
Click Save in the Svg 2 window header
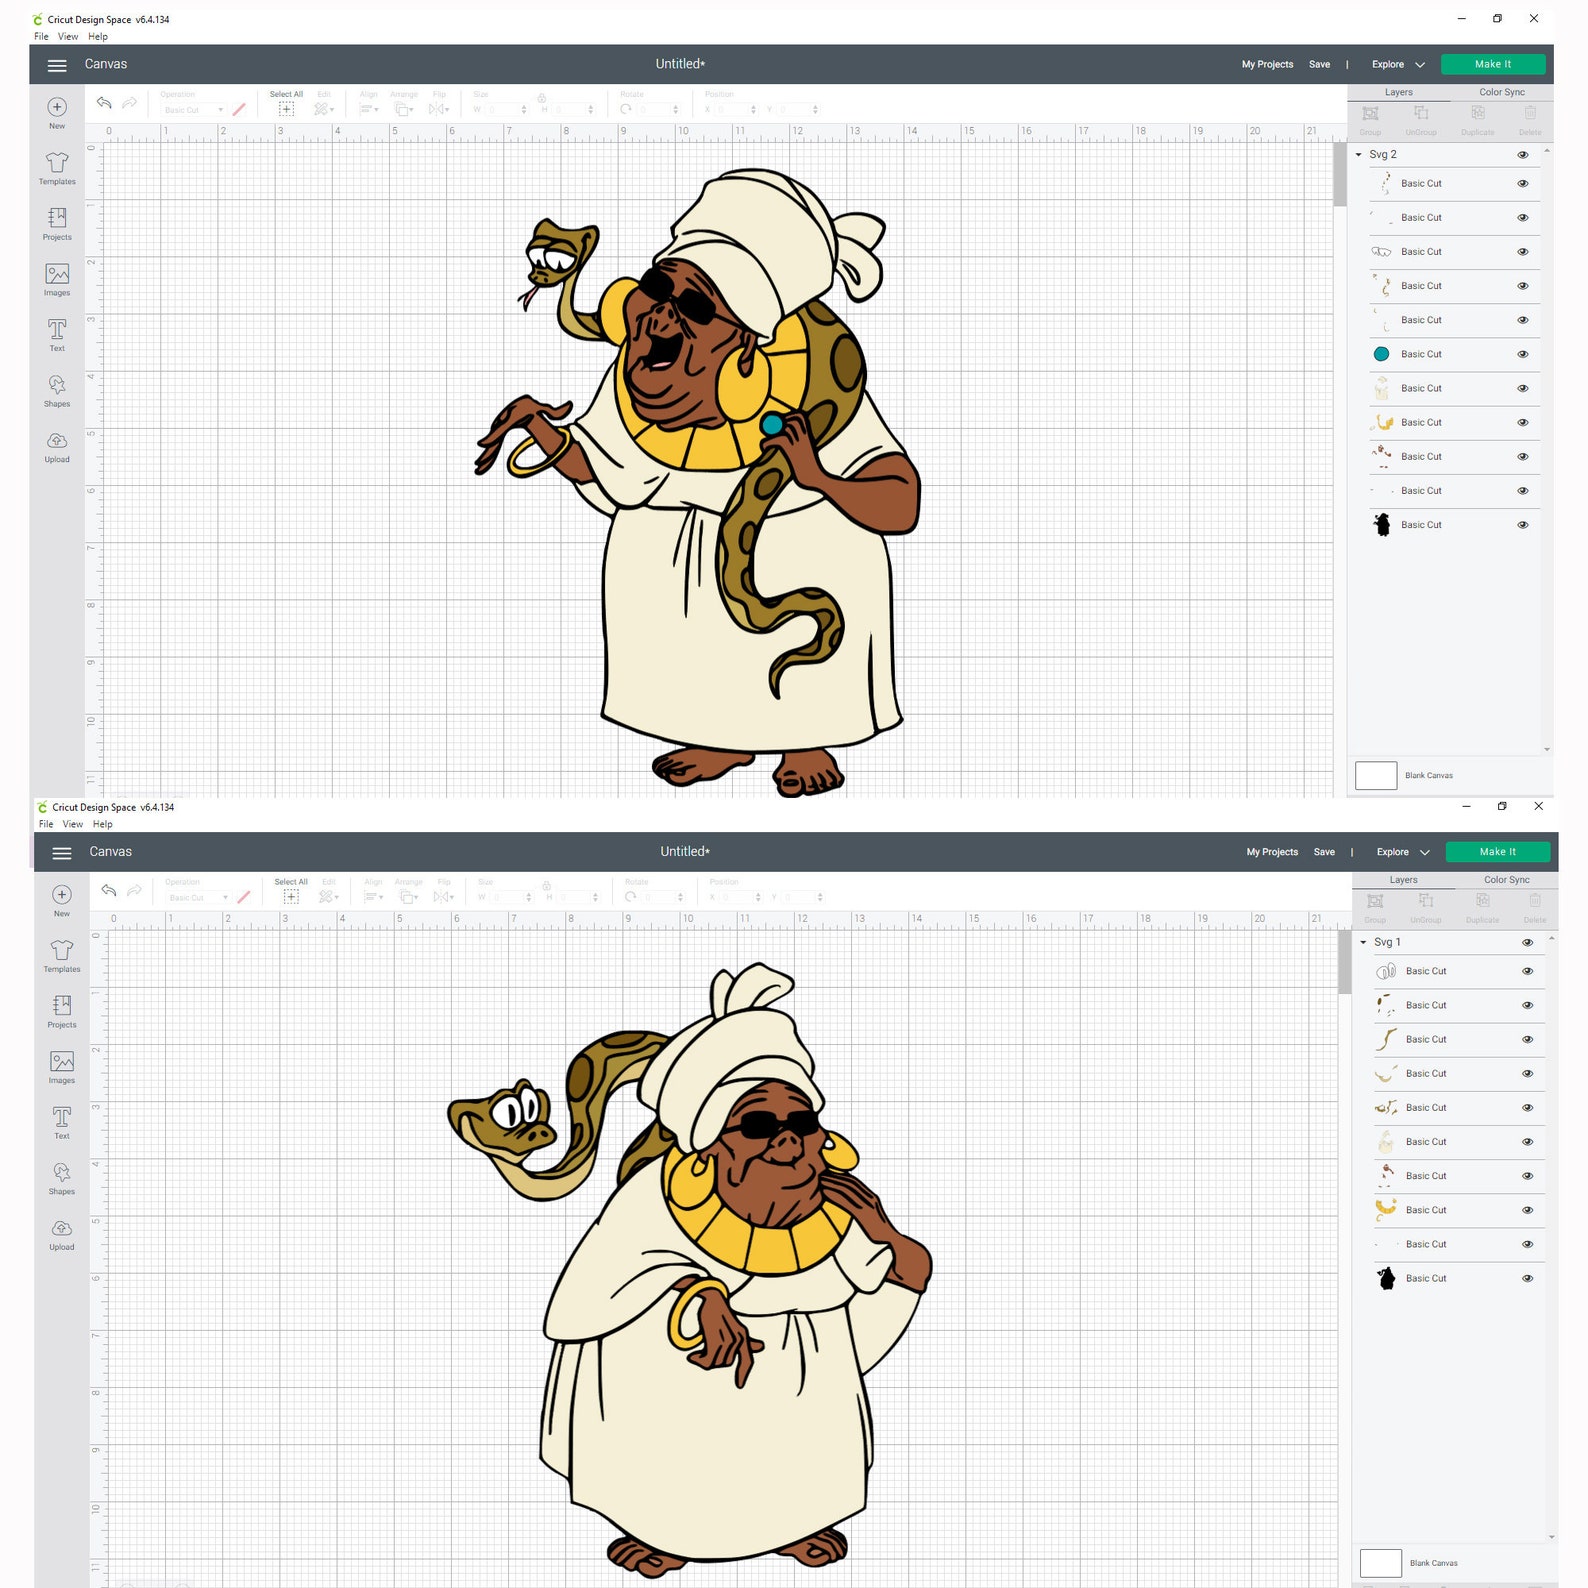[1320, 65]
